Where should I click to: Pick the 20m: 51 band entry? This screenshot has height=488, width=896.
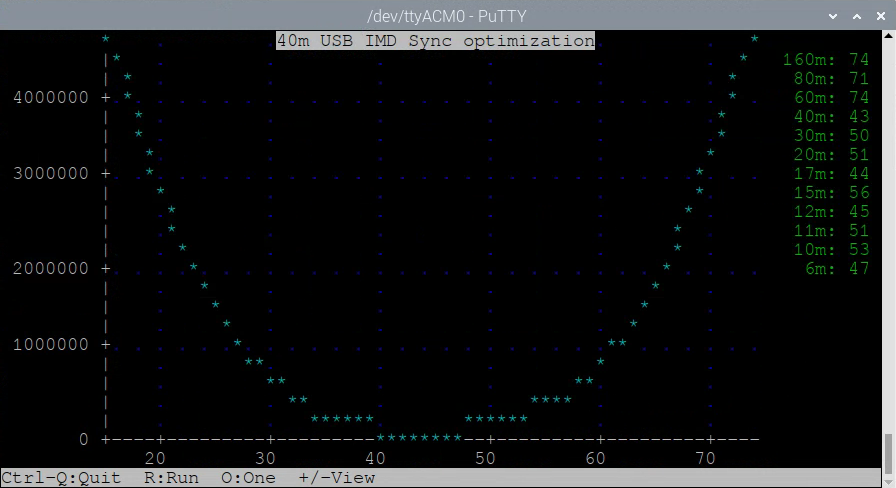point(830,154)
